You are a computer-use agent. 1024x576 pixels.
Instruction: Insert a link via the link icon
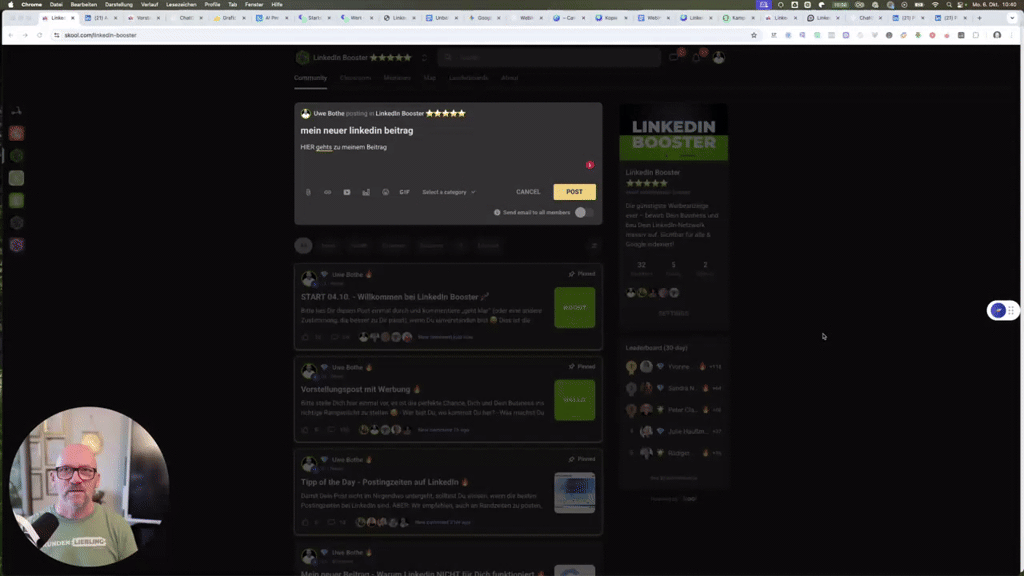point(327,192)
